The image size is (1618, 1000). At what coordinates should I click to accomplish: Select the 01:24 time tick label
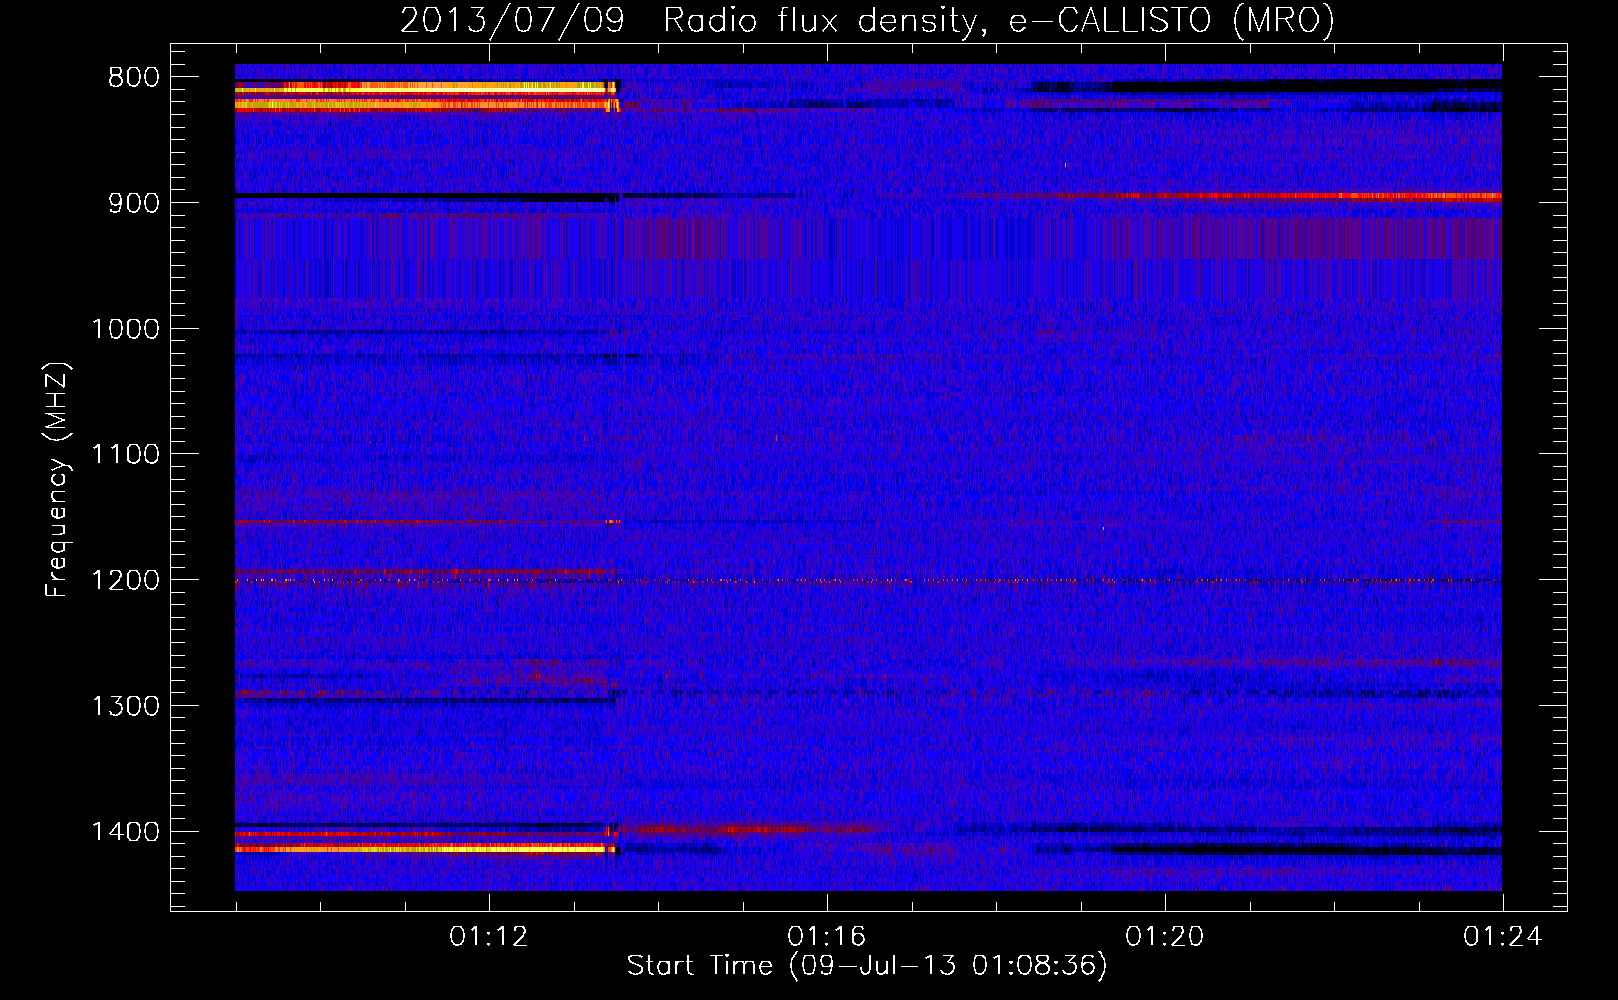(x=1503, y=937)
